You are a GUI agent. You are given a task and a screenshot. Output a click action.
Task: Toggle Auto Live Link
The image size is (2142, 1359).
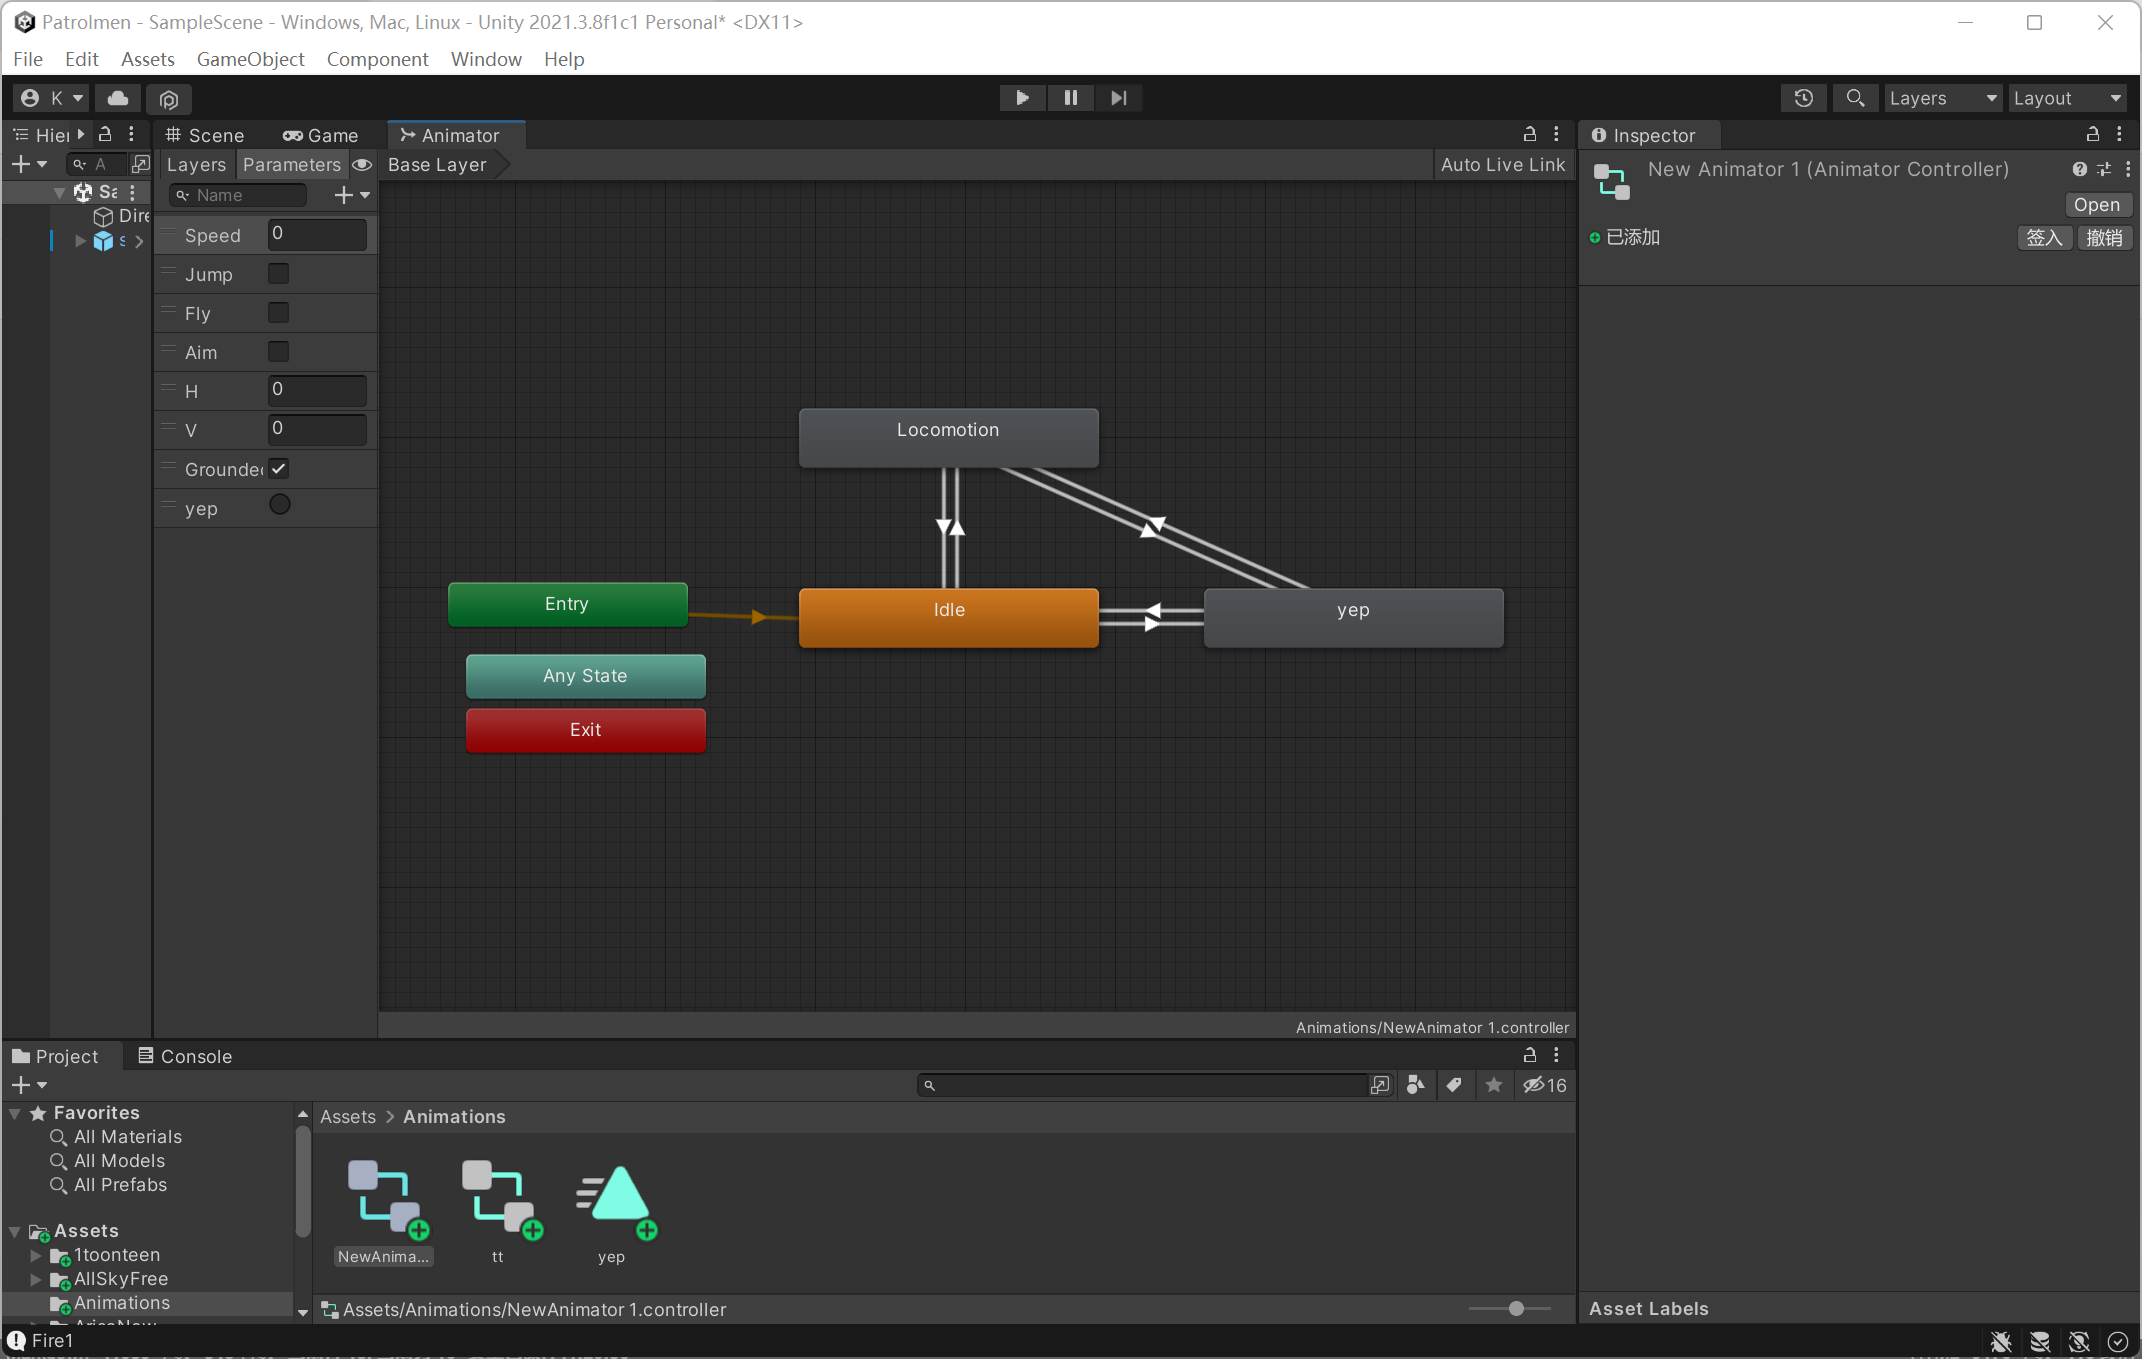tap(1502, 165)
